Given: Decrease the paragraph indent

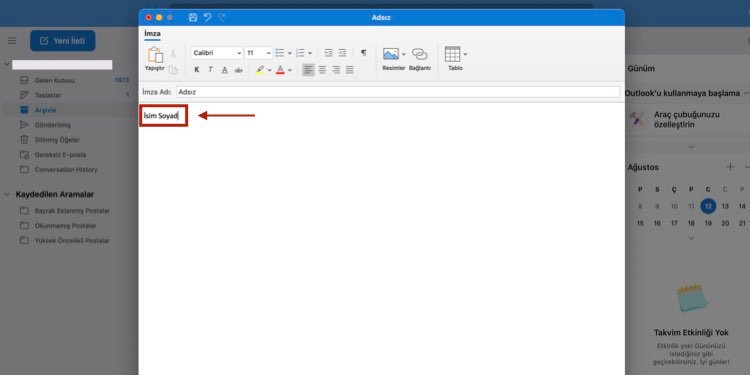Looking at the screenshot, I should (328, 53).
